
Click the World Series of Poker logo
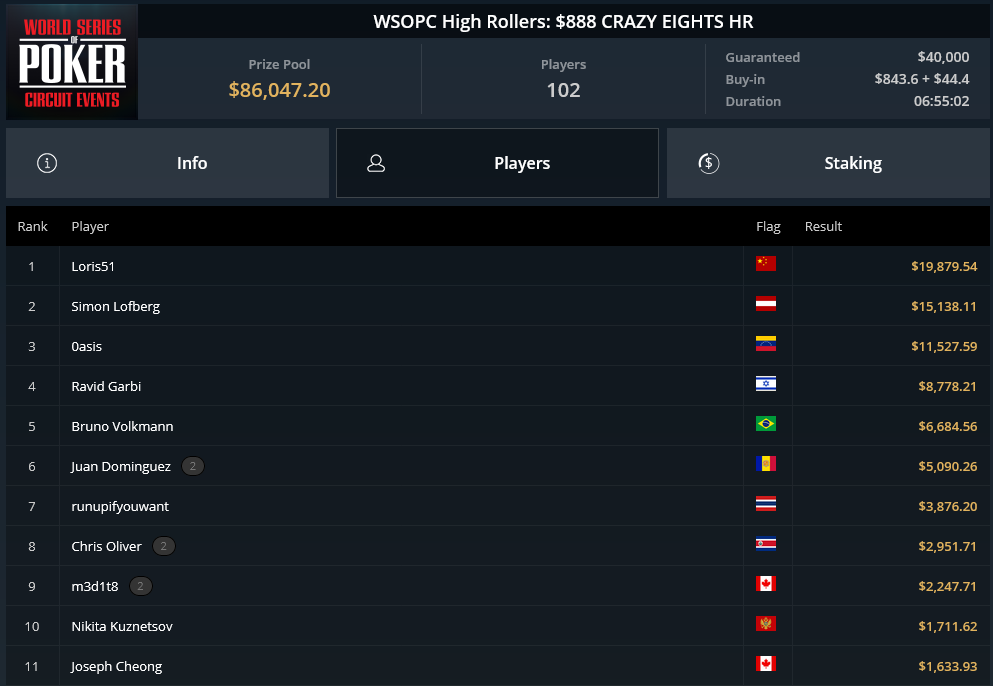point(72,62)
